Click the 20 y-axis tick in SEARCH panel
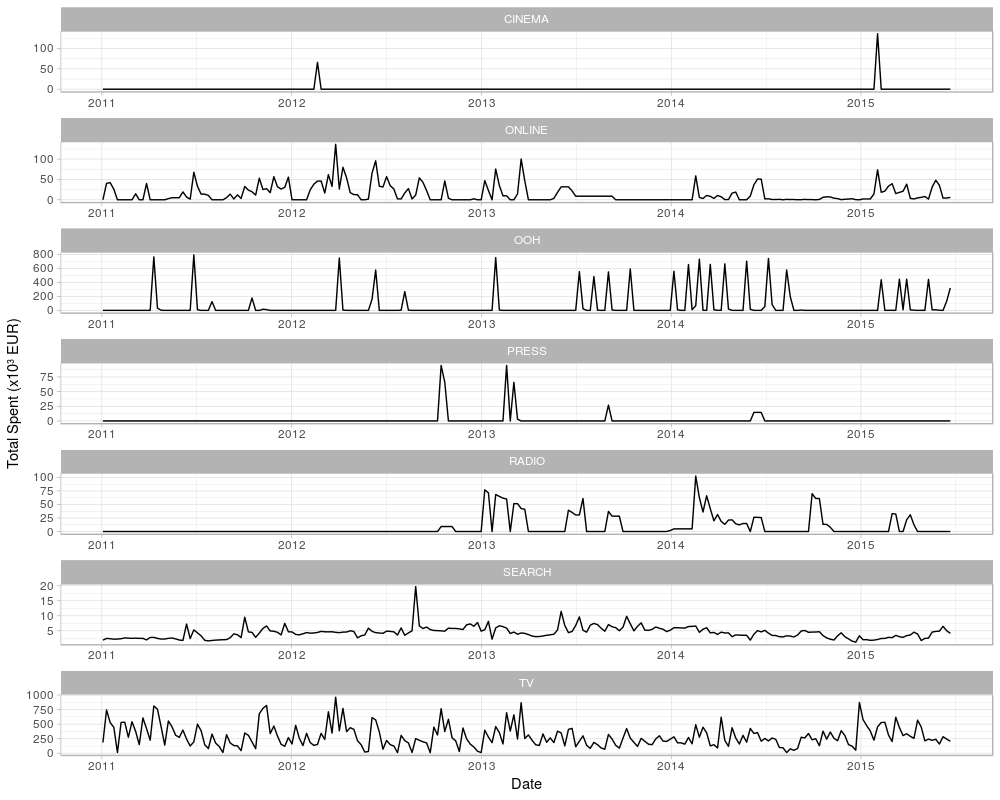This screenshot has width=1000, height=800. coord(48,586)
